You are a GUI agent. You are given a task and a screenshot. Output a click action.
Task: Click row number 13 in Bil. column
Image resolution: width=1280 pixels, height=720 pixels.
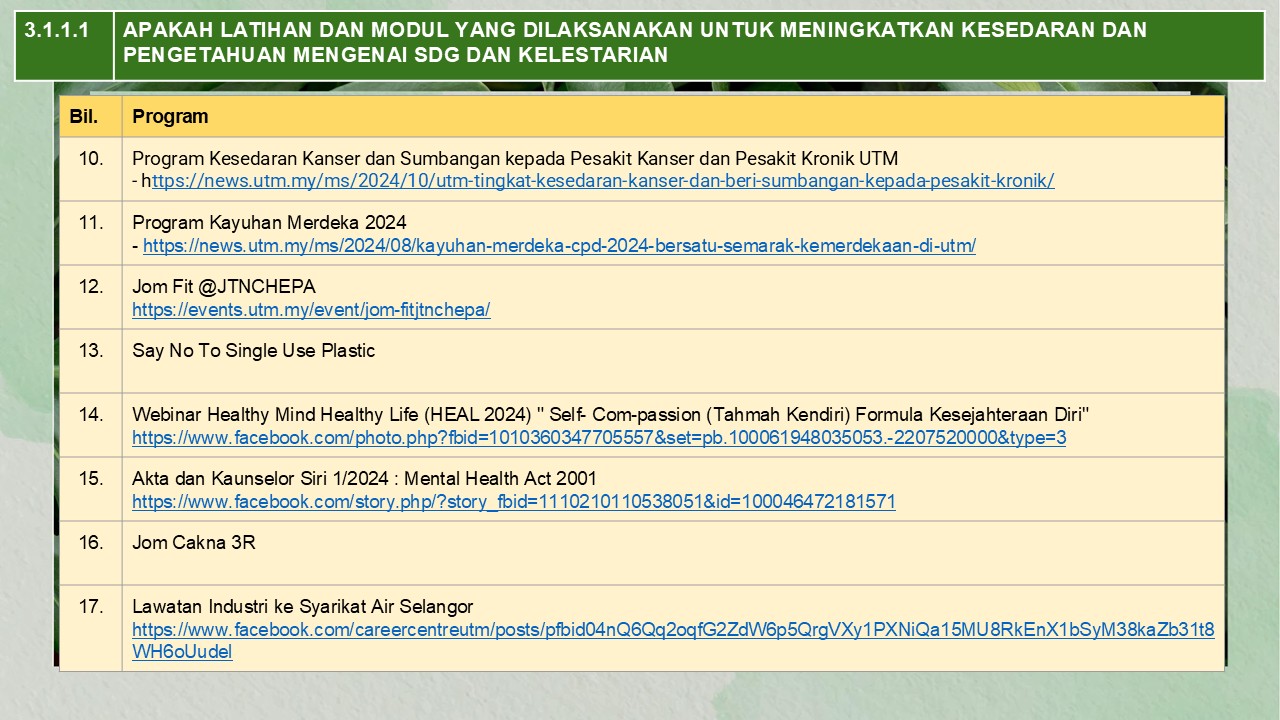[x=91, y=350]
